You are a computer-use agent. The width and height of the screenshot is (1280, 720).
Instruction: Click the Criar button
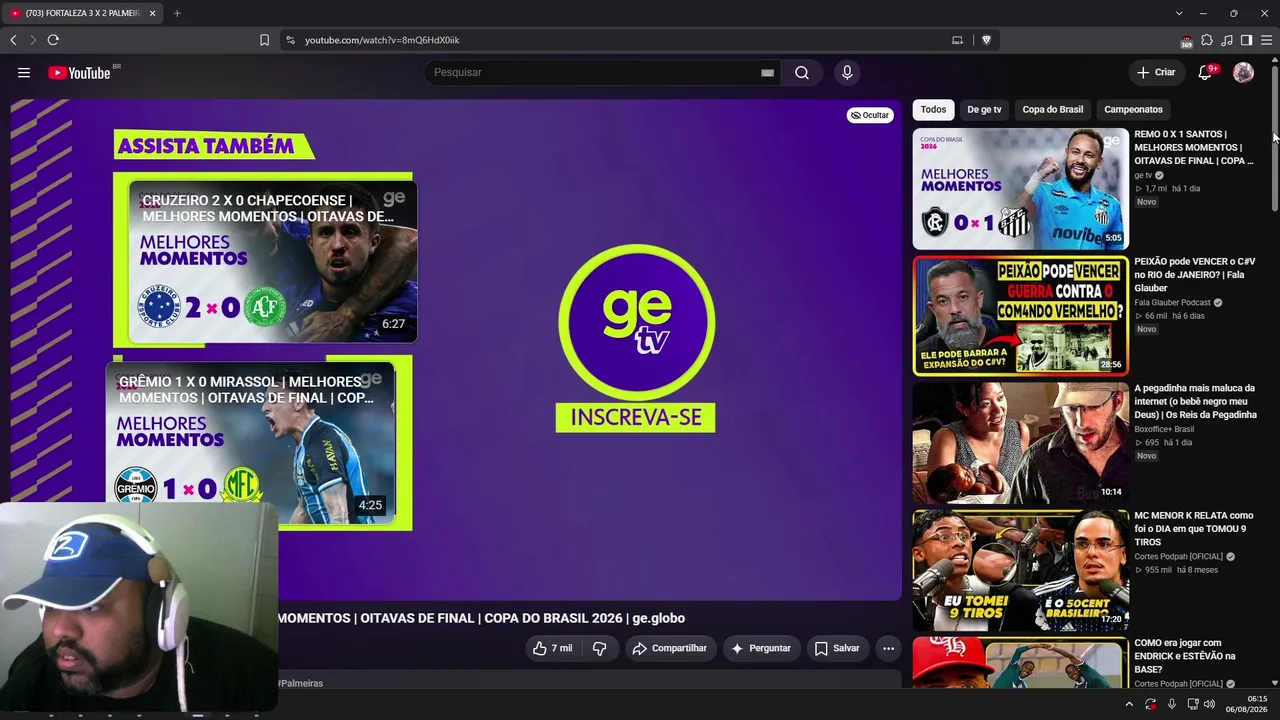coord(1156,72)
